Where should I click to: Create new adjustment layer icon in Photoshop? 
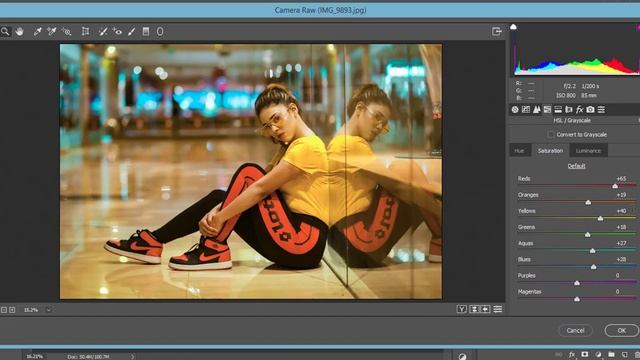598,355
